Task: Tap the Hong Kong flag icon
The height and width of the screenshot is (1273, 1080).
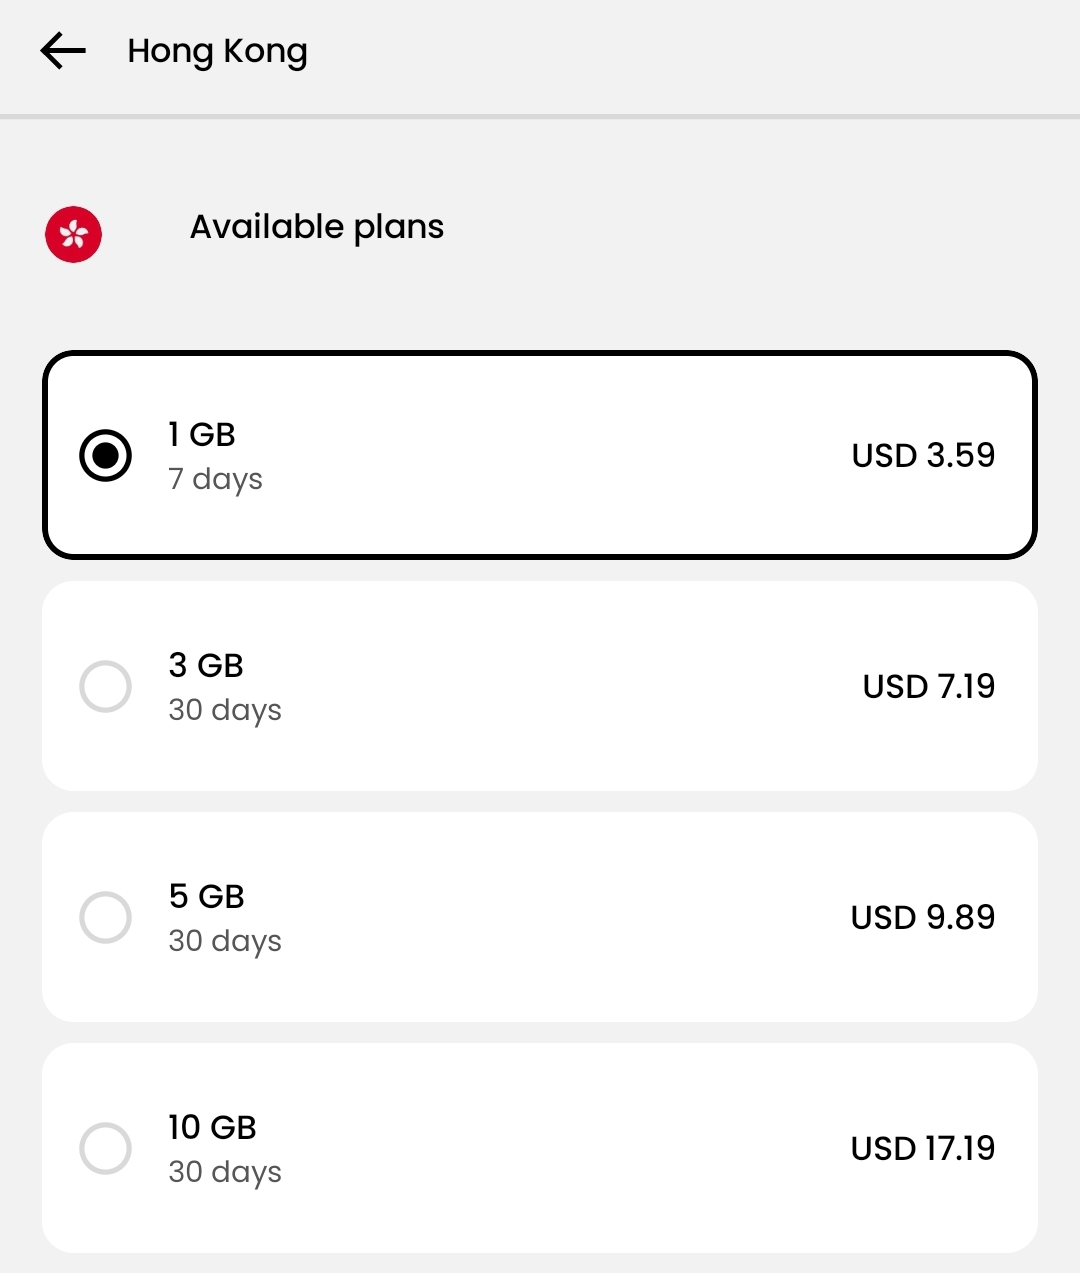Action: click(x=74, y=234)
